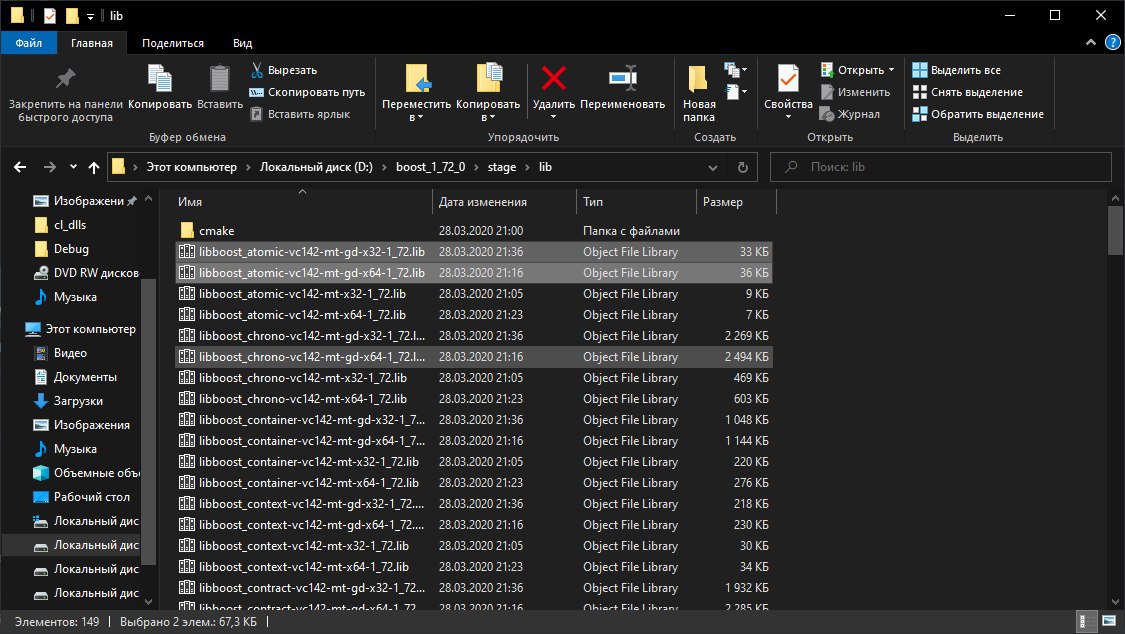Switch to Поделиться ribbon tab
1125x634 pixels.
[173, 43]
